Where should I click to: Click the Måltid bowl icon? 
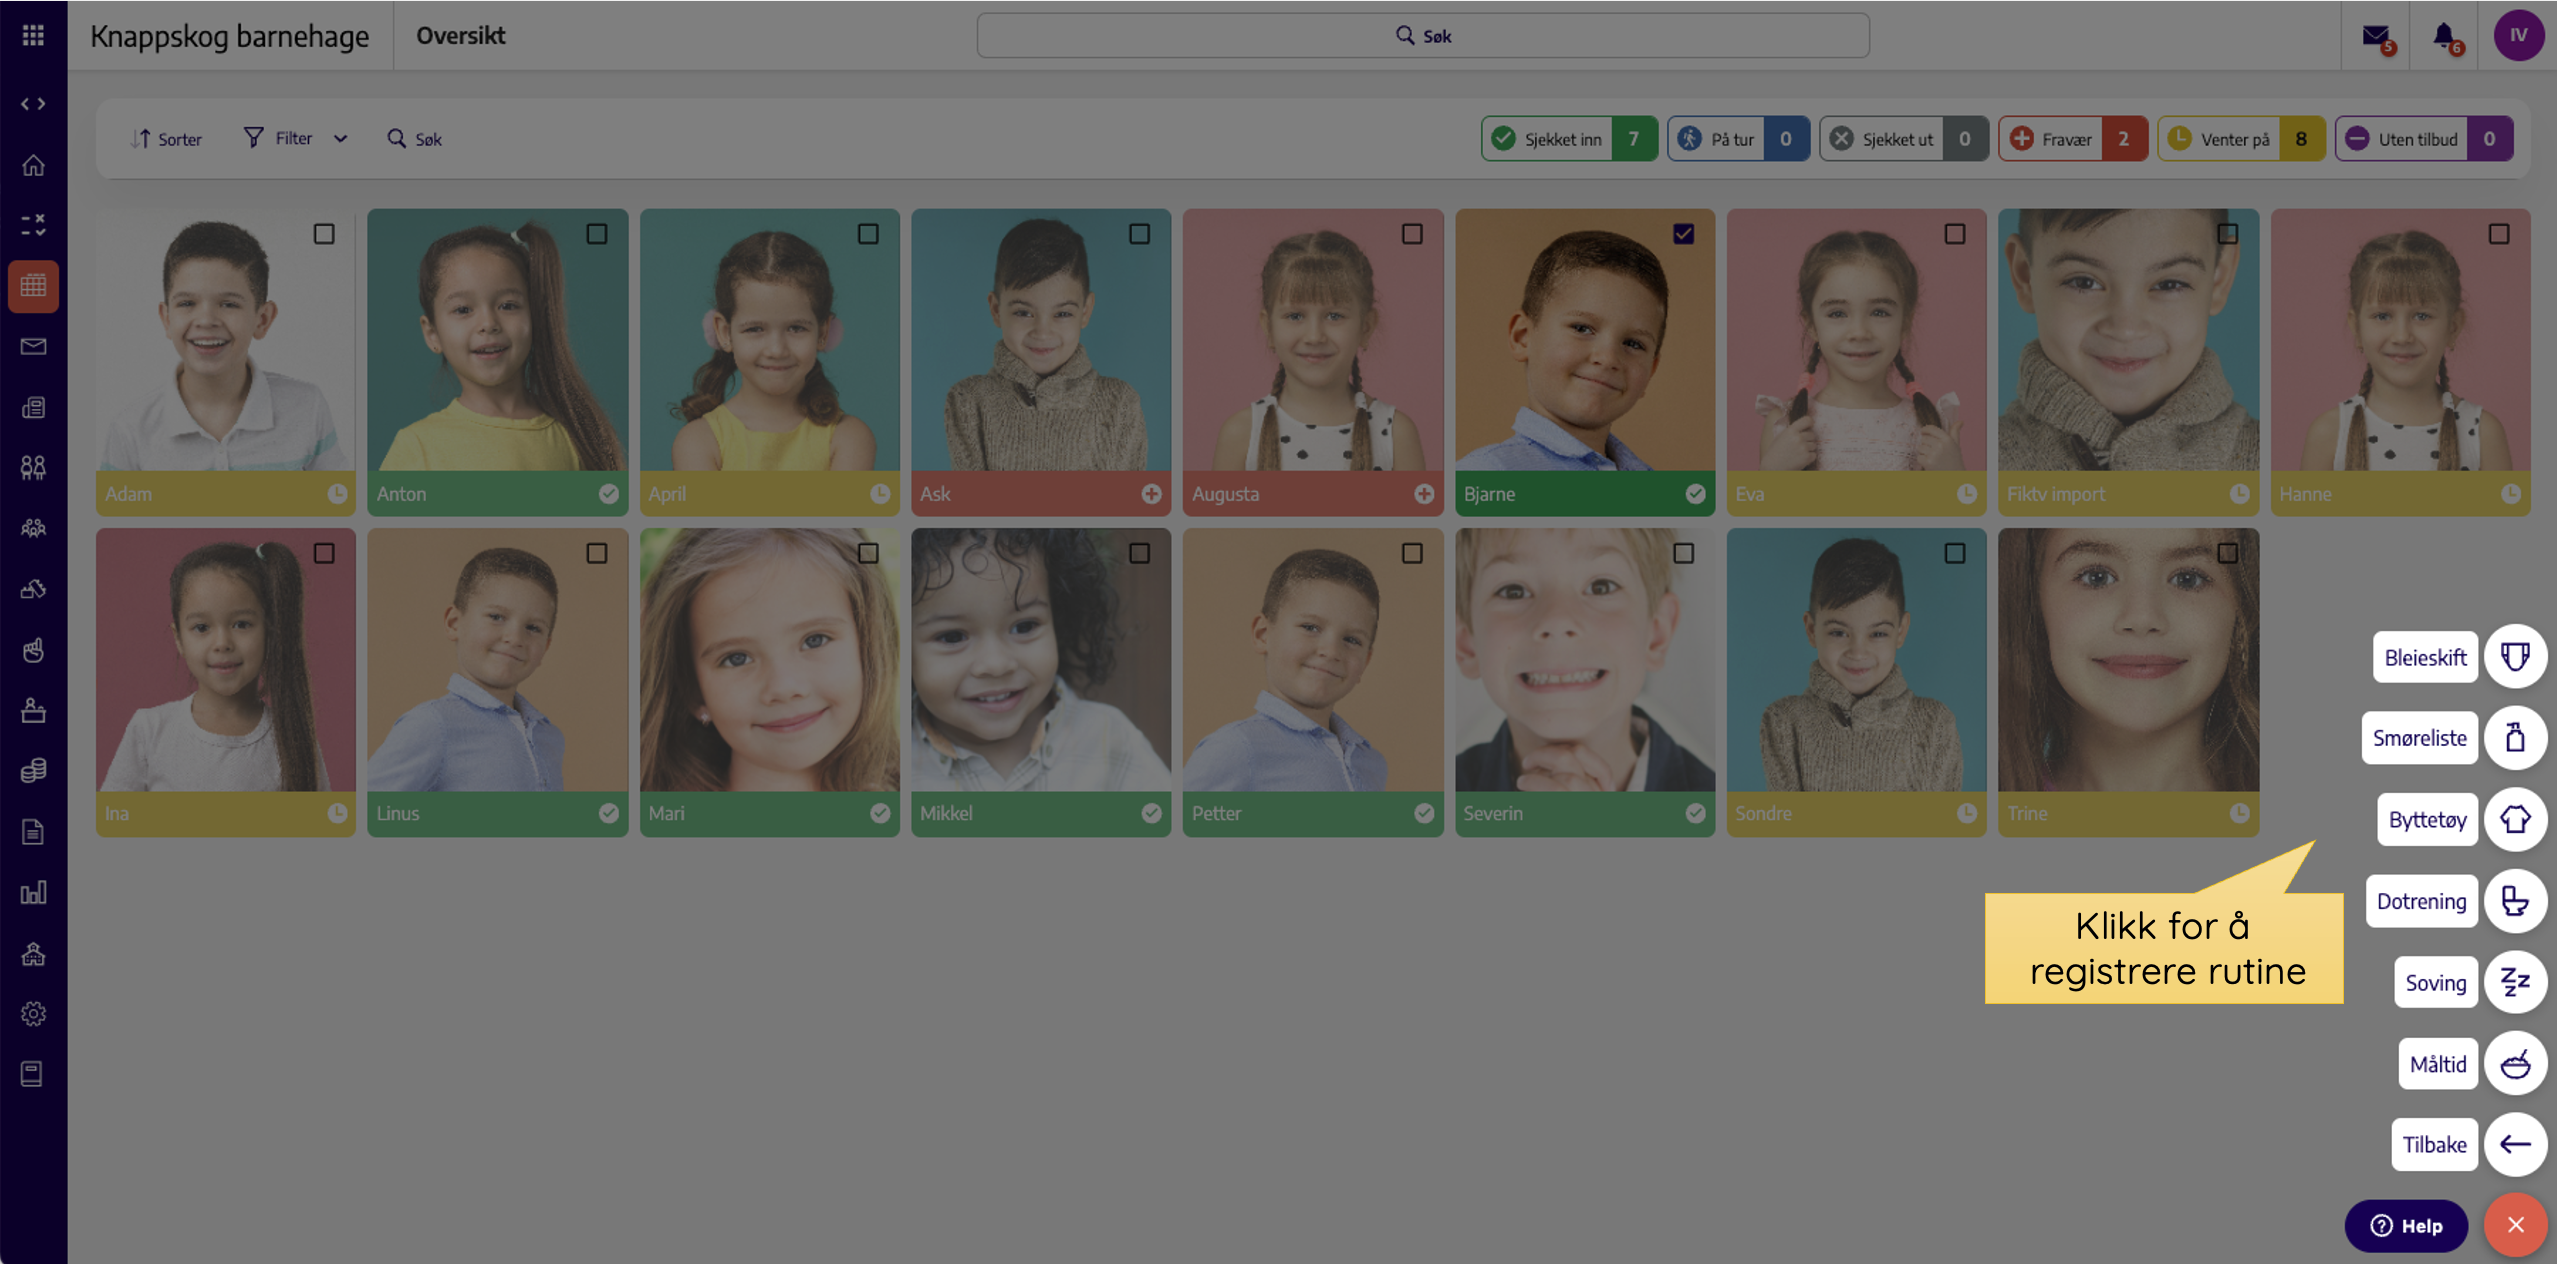coord(2516,1064)
